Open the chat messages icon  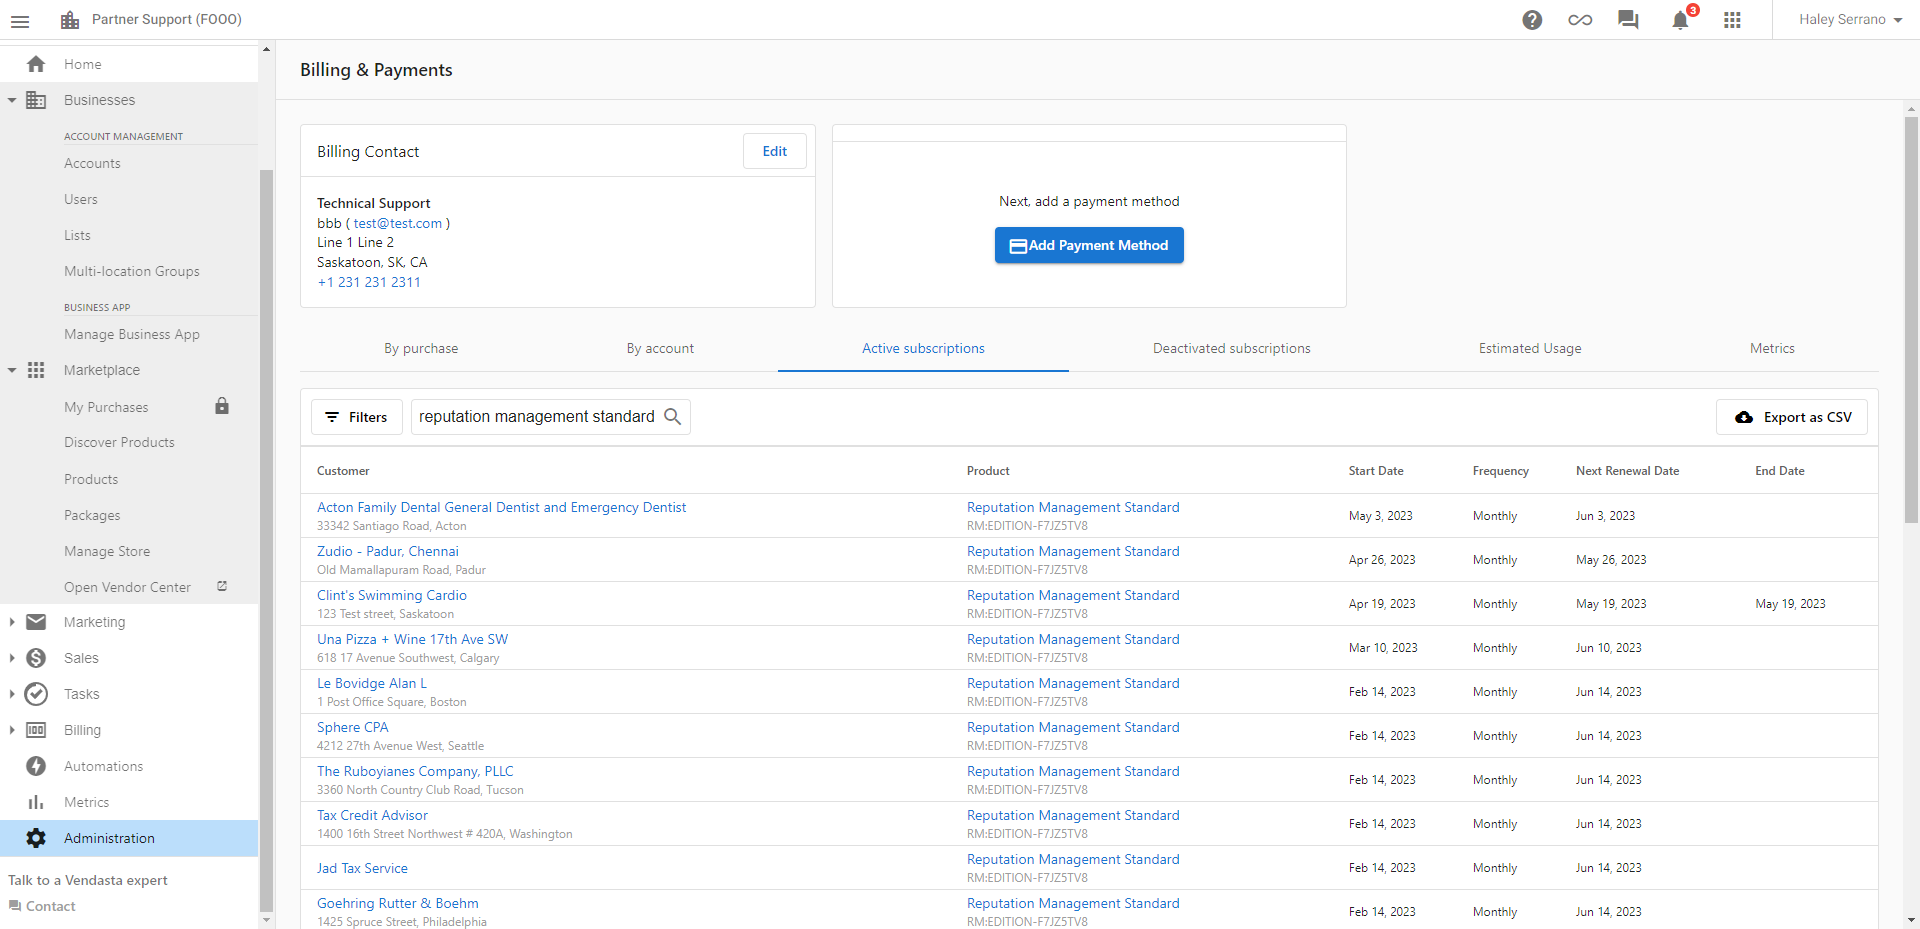[x=1628, y=20]
